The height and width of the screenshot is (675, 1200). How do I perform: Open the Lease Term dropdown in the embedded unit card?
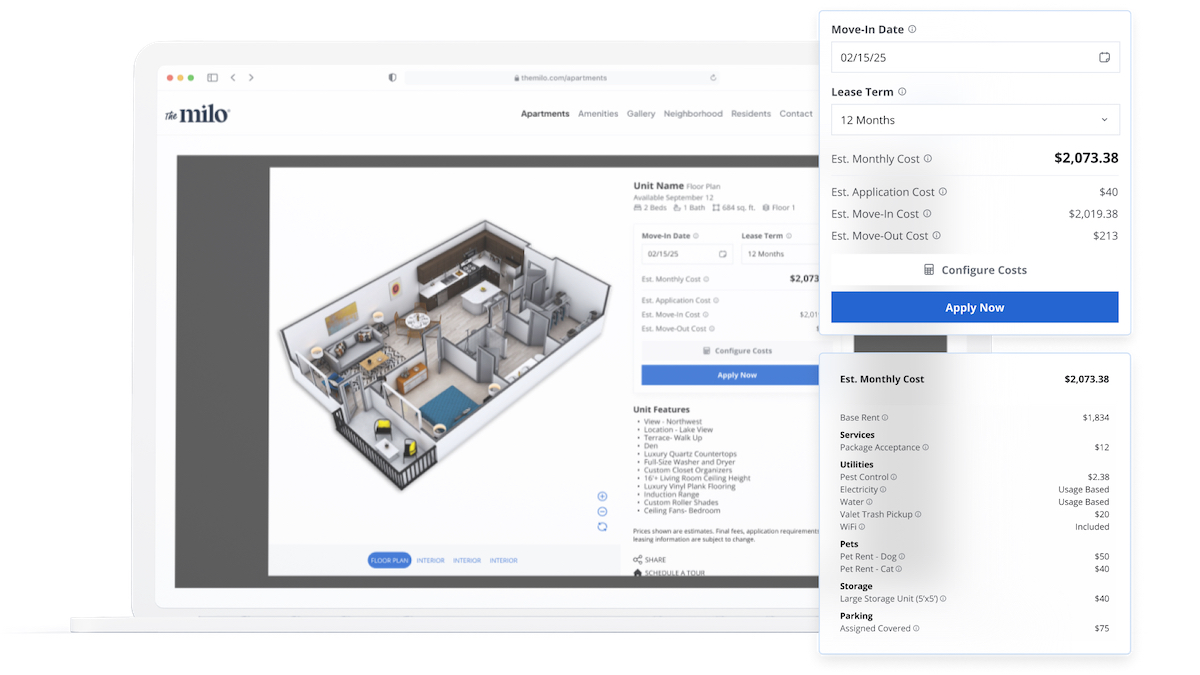click(x=775, y=253)
